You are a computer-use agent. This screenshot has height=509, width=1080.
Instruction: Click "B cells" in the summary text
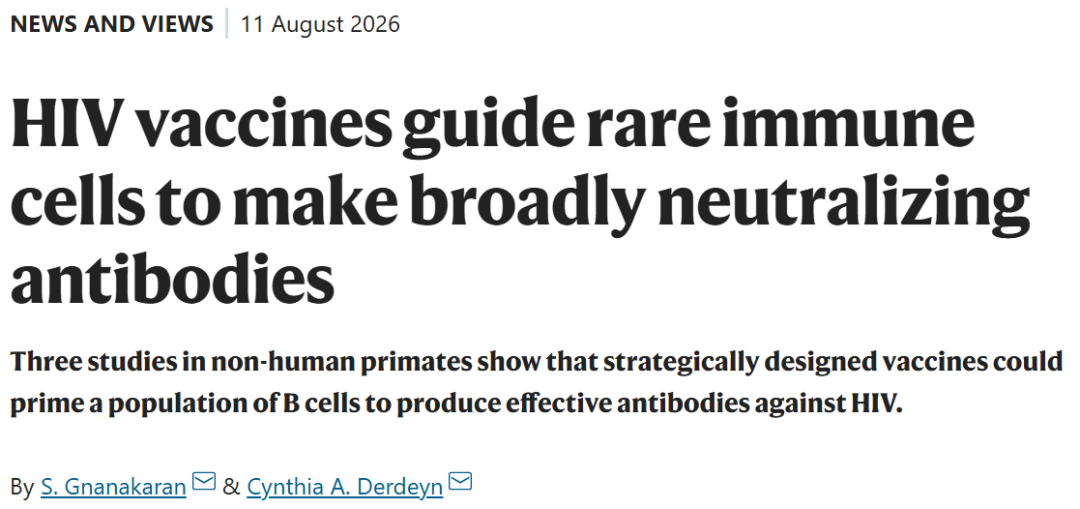tap(322, 404)
